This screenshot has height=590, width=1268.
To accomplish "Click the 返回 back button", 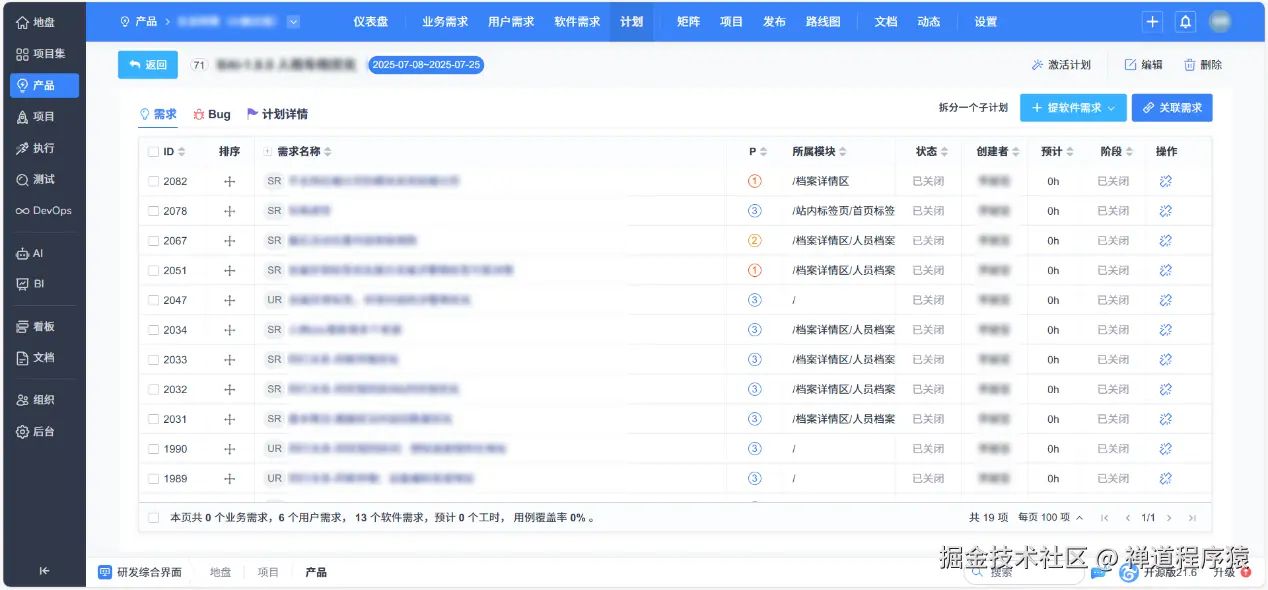I will pos(147,64).
